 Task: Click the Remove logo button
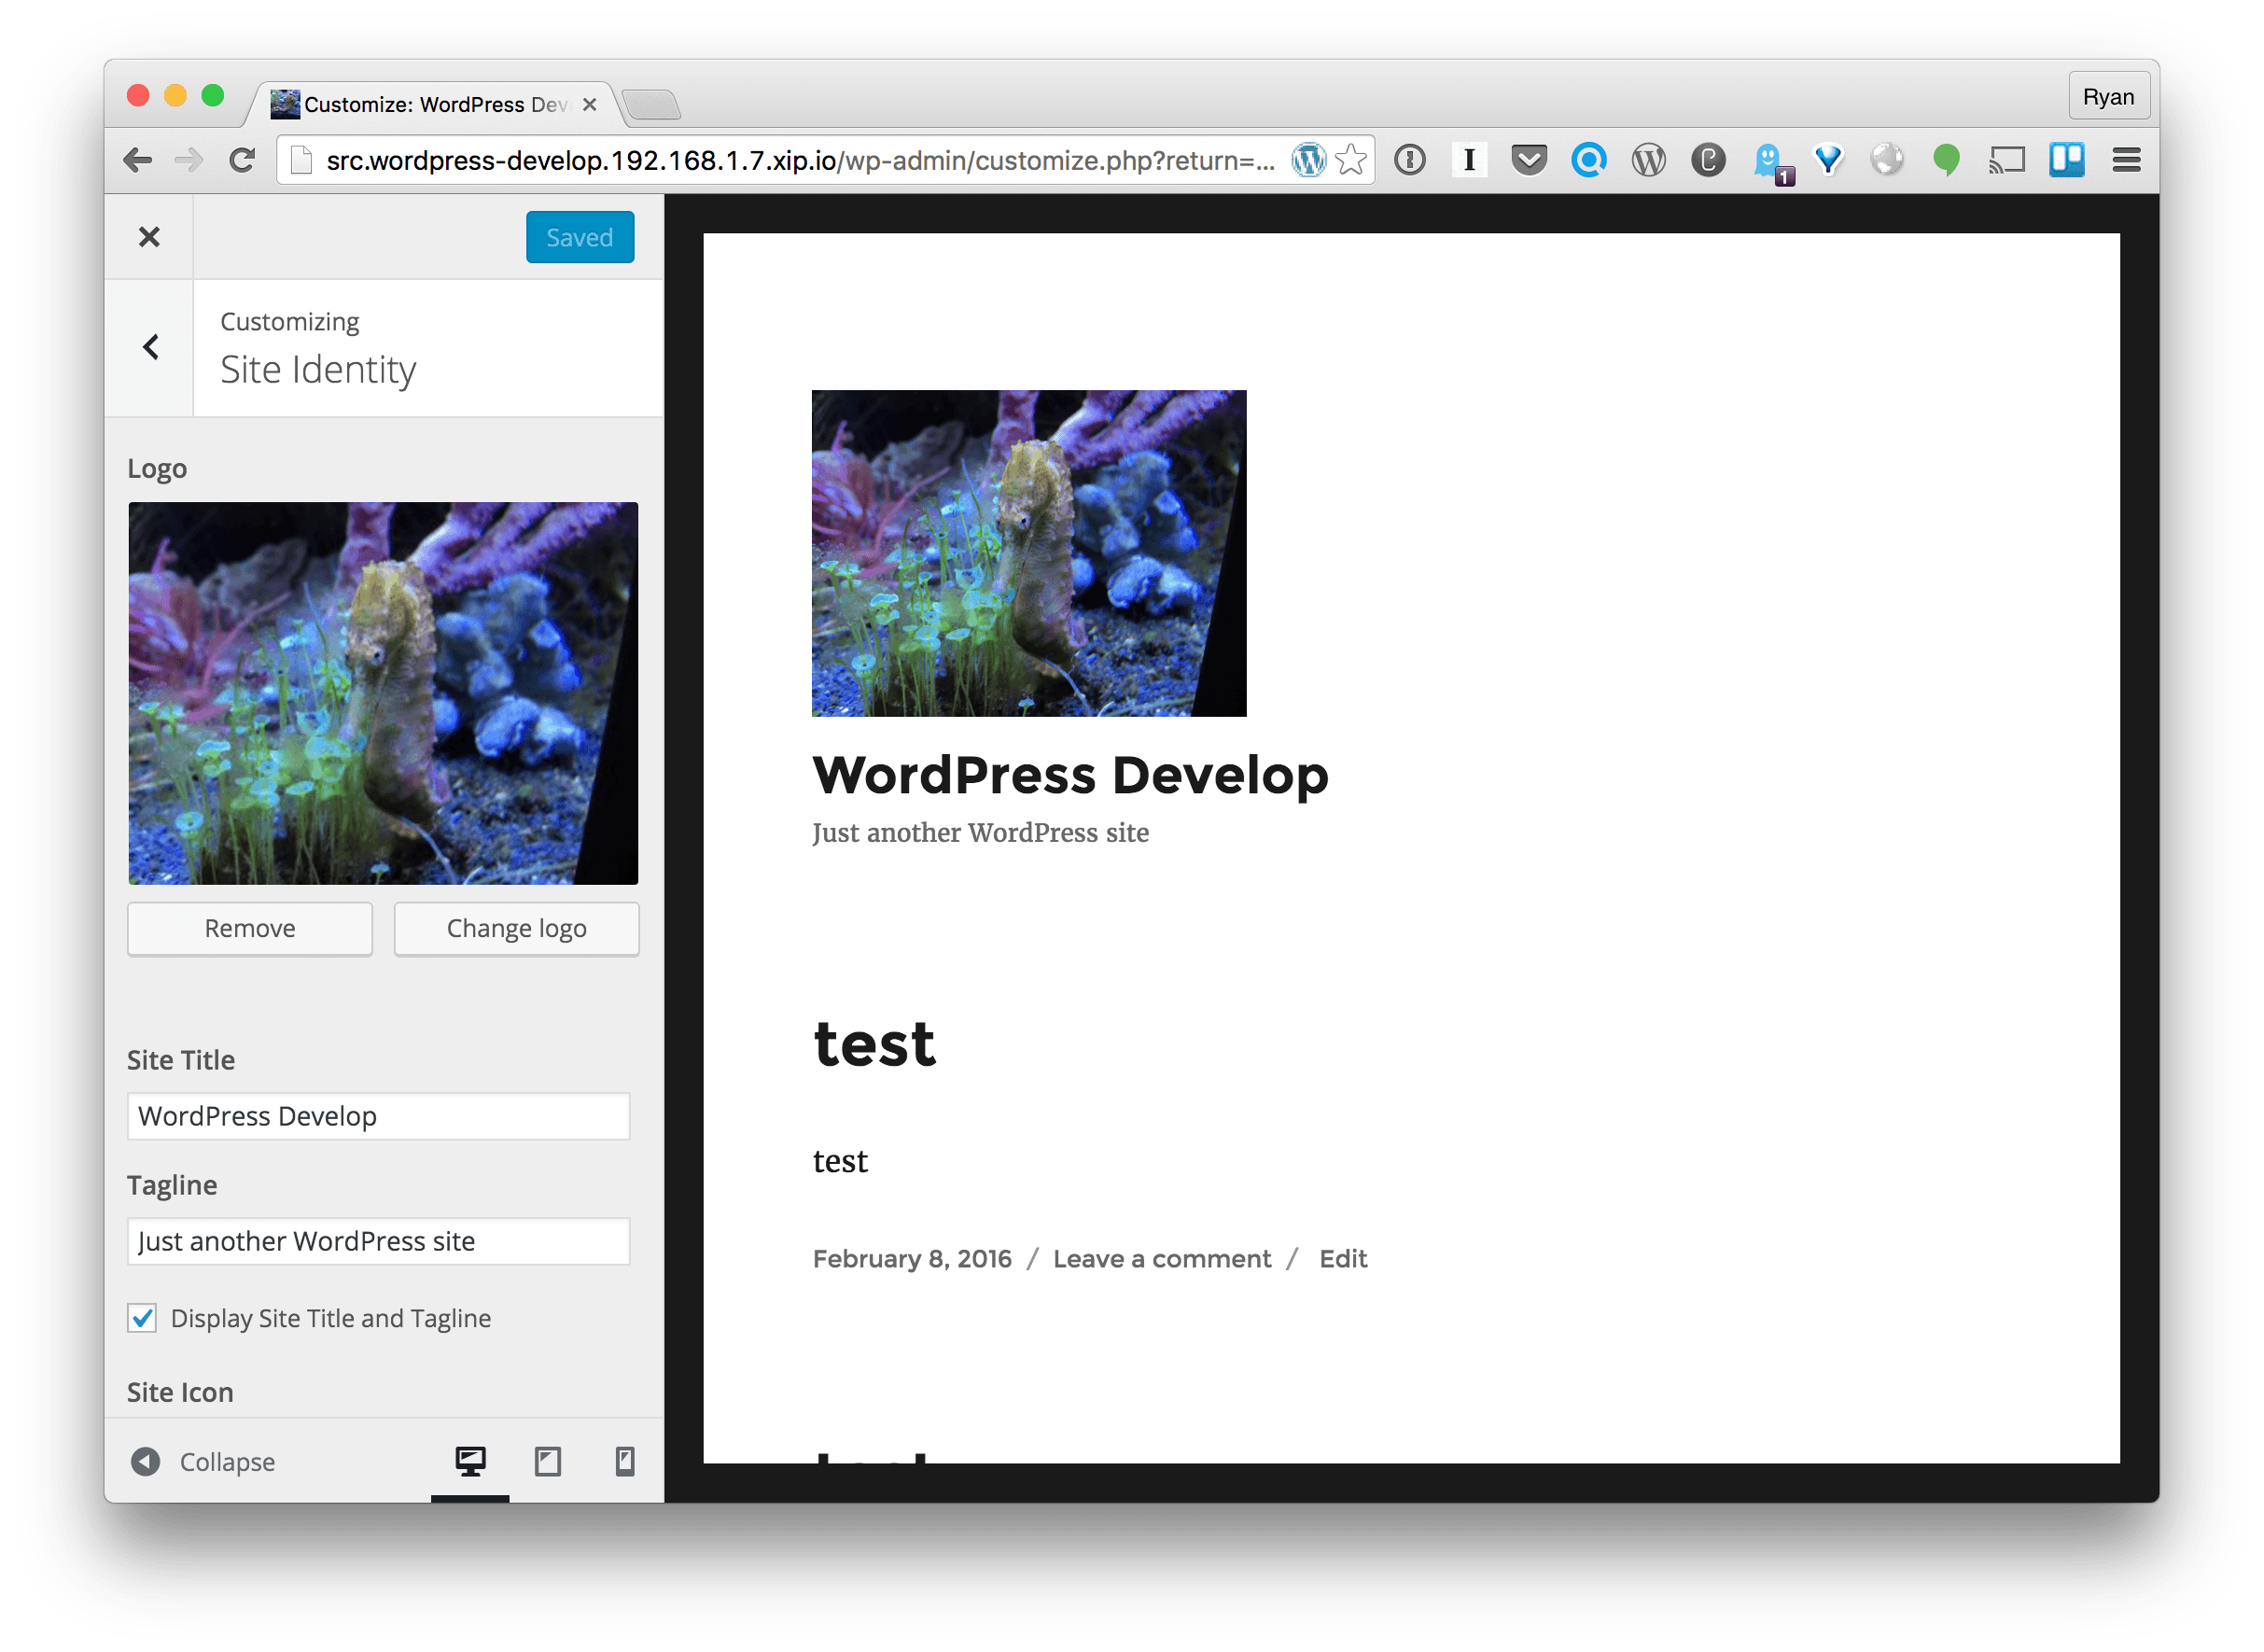click(x=250, y=929)
